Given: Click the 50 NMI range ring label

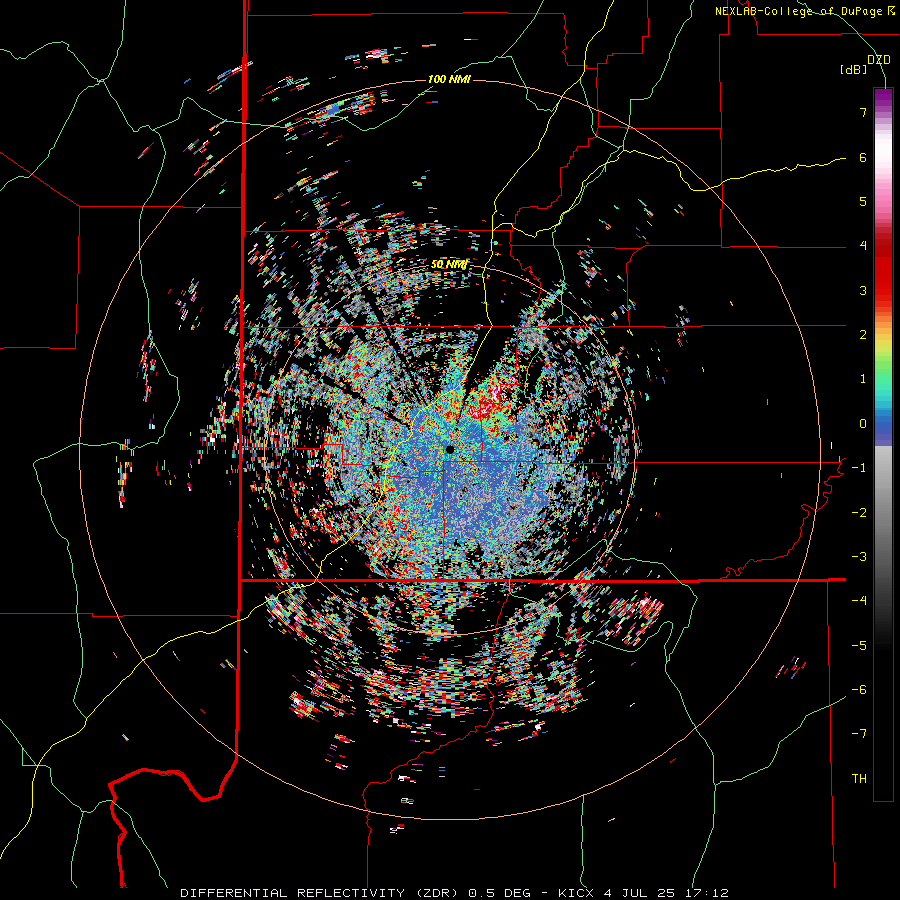Looking at the screenshot, I should [449, 264].
